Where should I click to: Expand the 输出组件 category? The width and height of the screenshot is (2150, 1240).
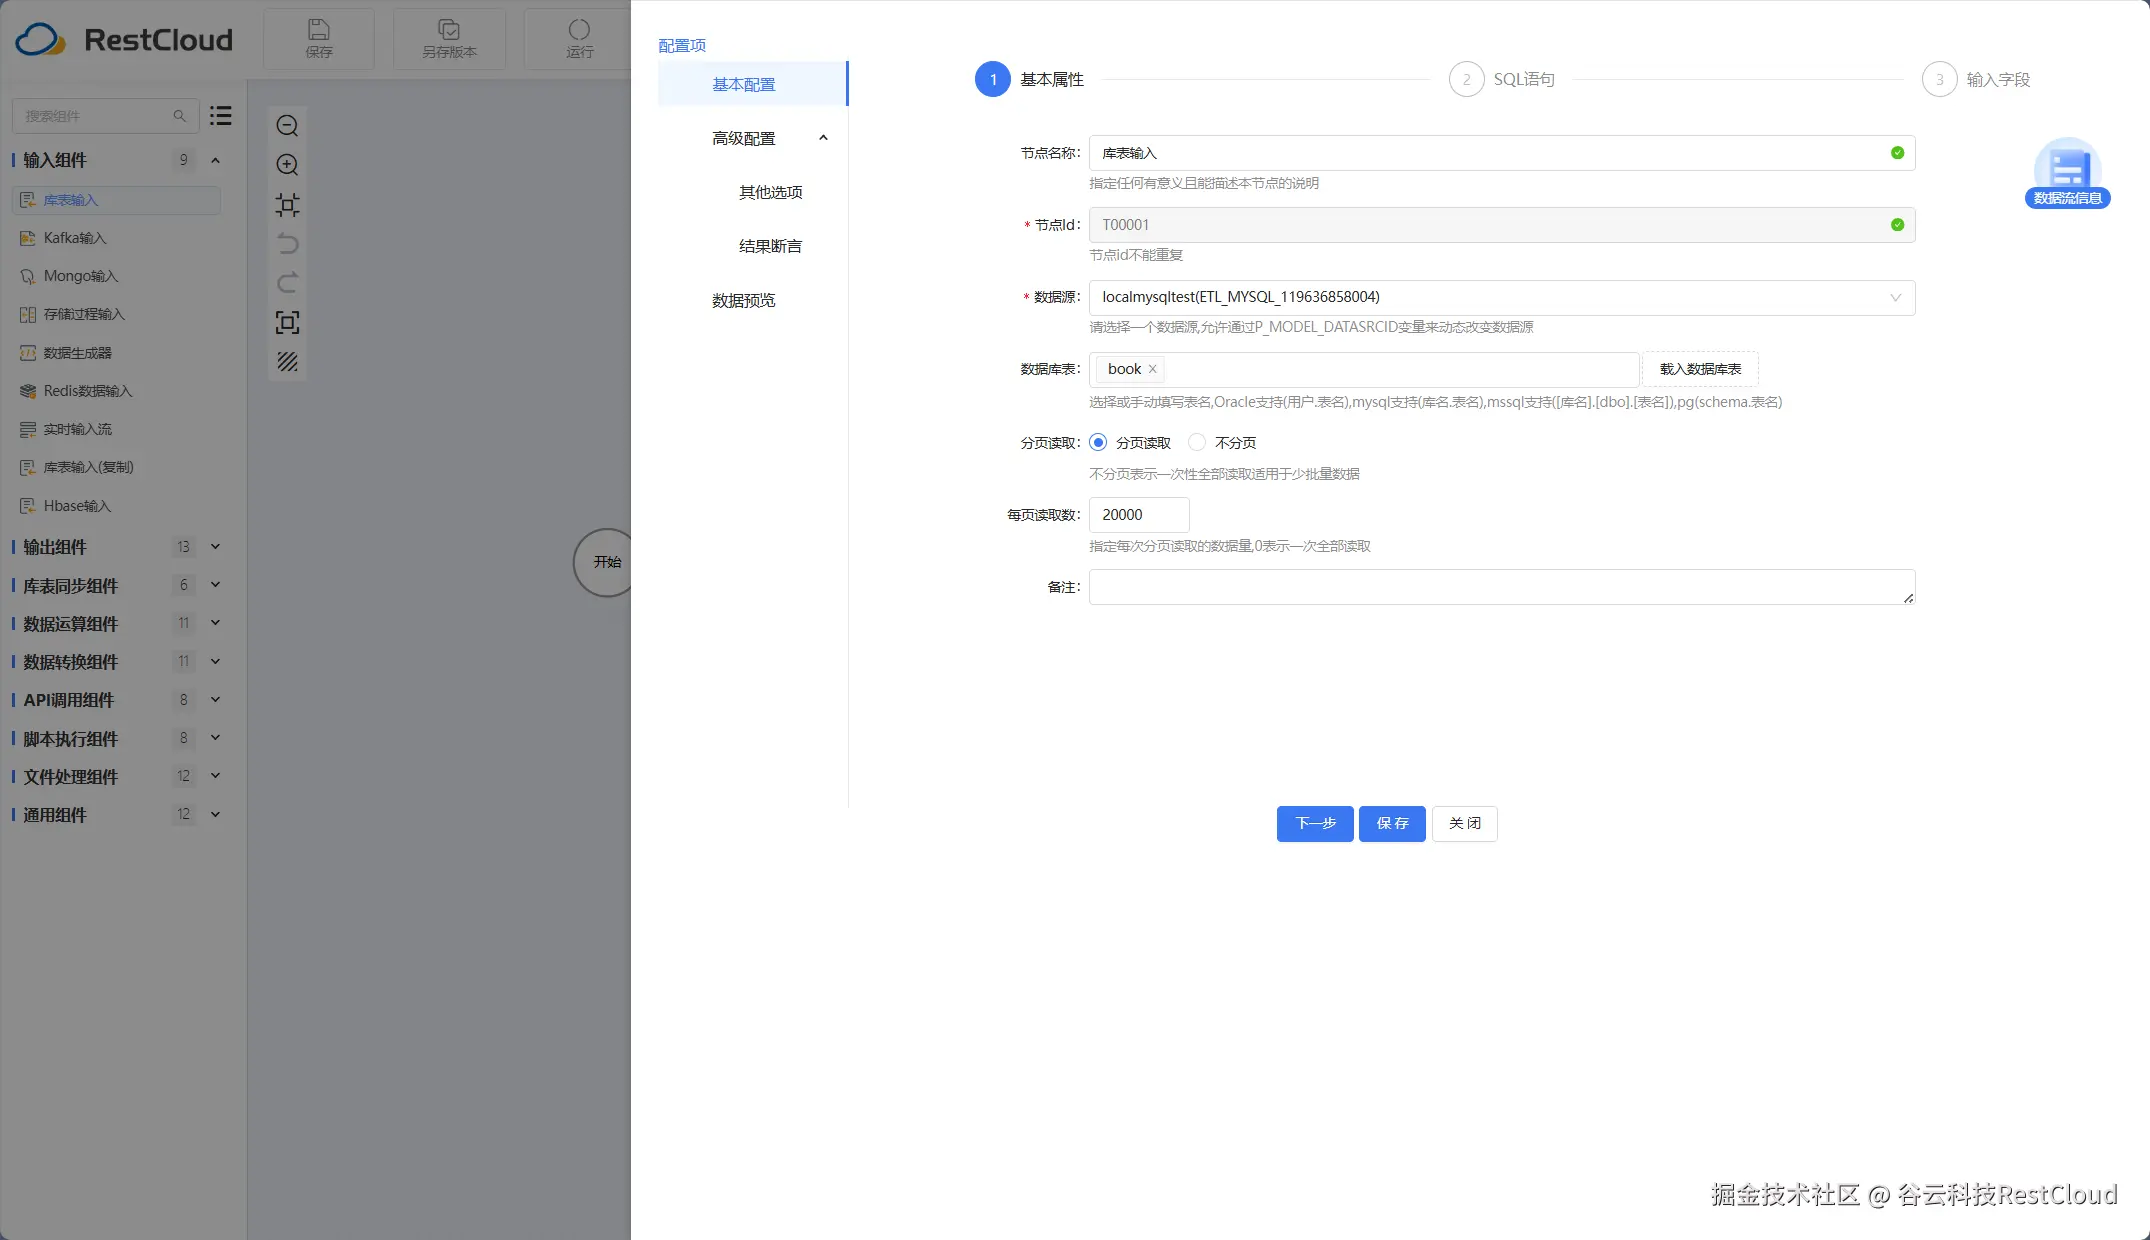click(x=215, y=547)
